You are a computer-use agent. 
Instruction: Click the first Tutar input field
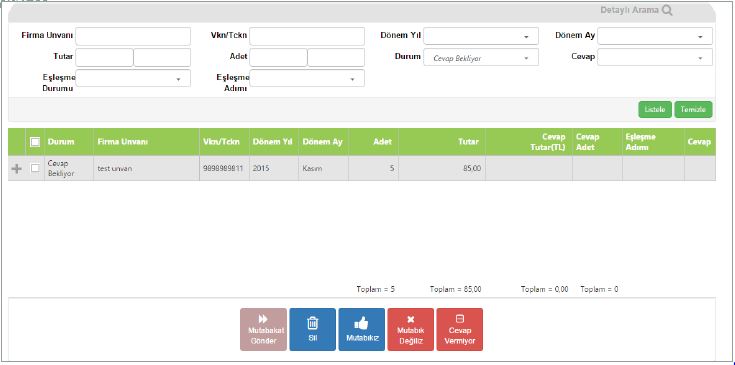pos(105,57)
